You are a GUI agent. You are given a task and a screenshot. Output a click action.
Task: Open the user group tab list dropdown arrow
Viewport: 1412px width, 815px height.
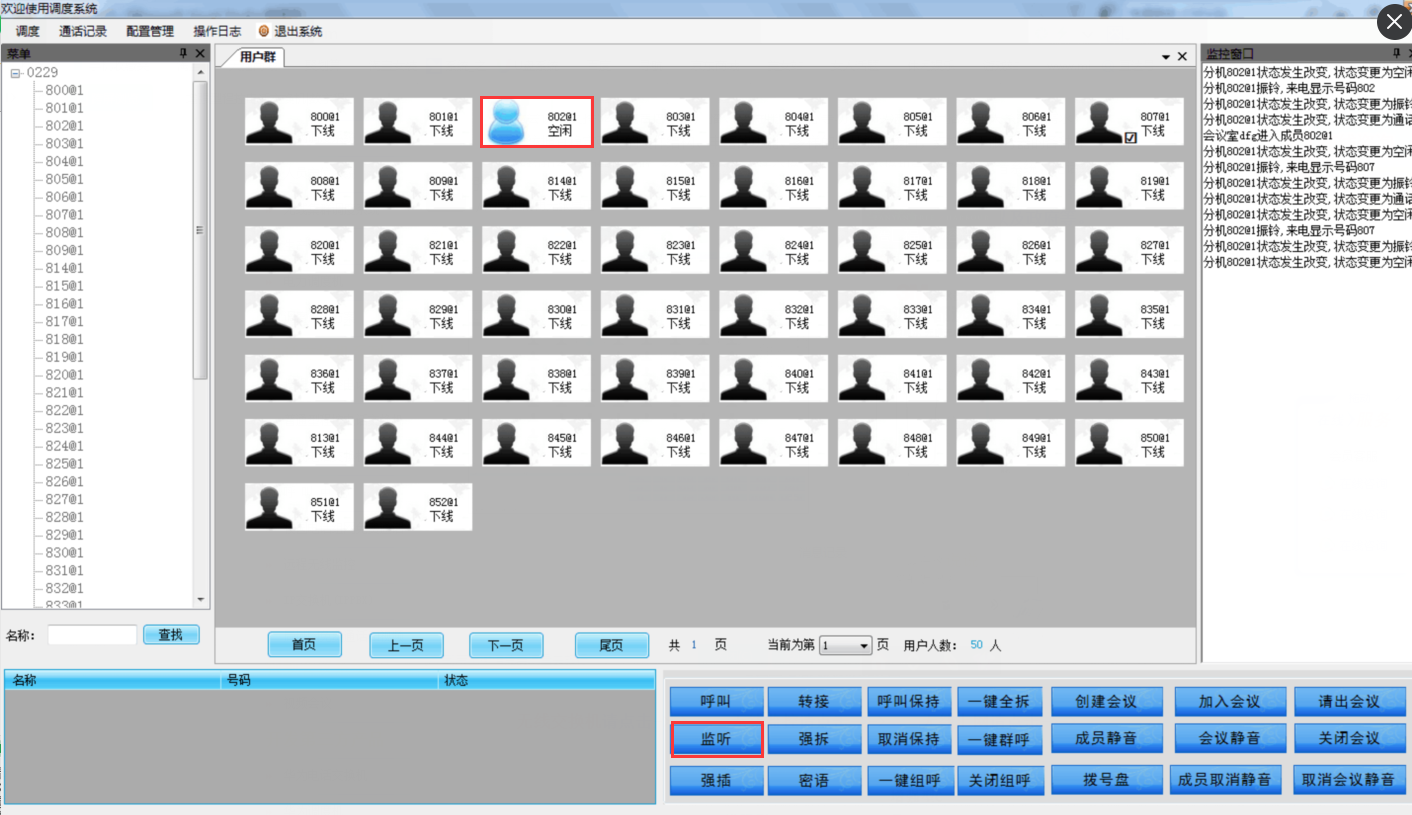pyautogui.click(x=1166, y=57)
